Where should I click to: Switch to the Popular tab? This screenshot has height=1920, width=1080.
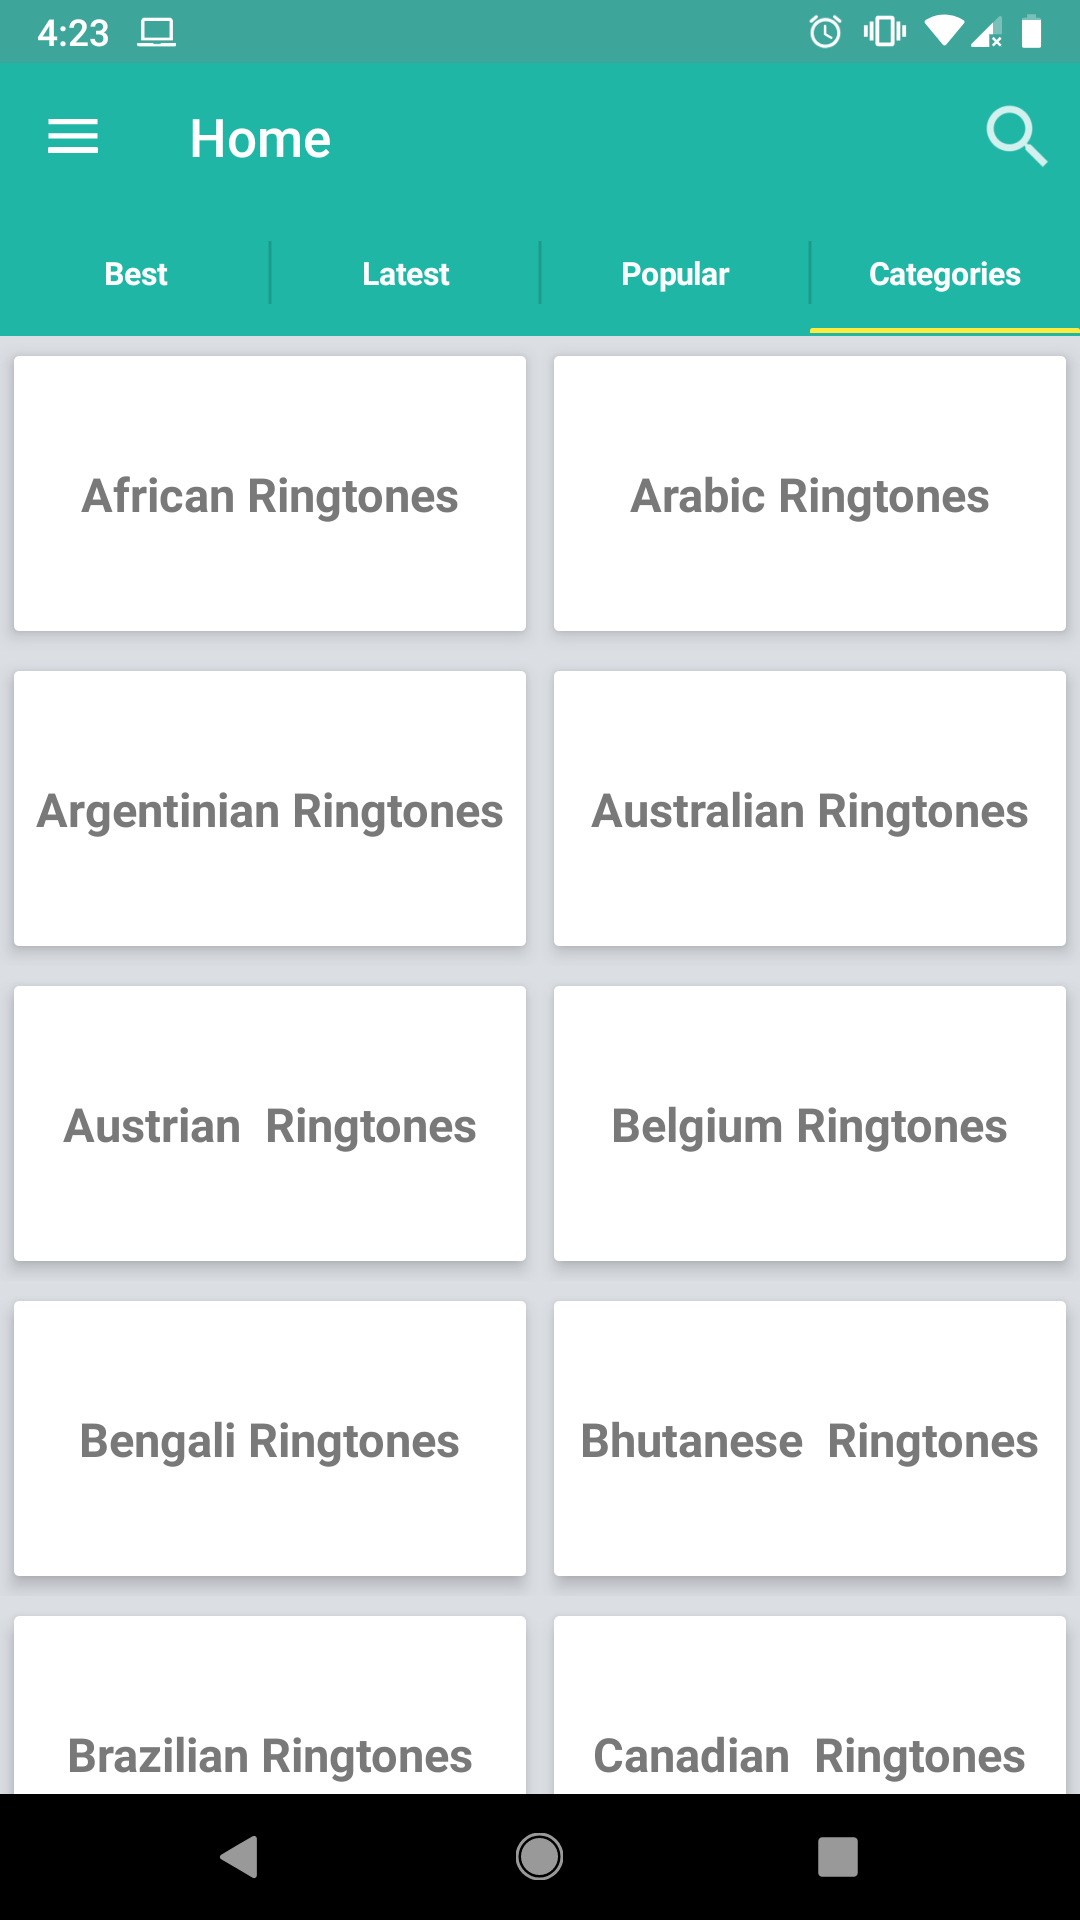click(675, 274)
